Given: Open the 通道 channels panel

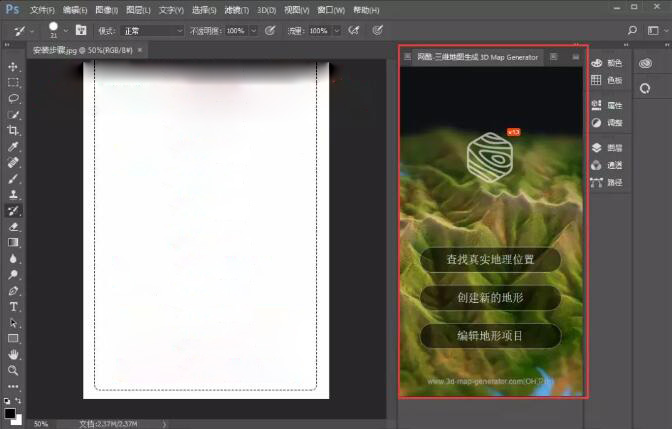Looking at the screenshot, I should point(607,165).
